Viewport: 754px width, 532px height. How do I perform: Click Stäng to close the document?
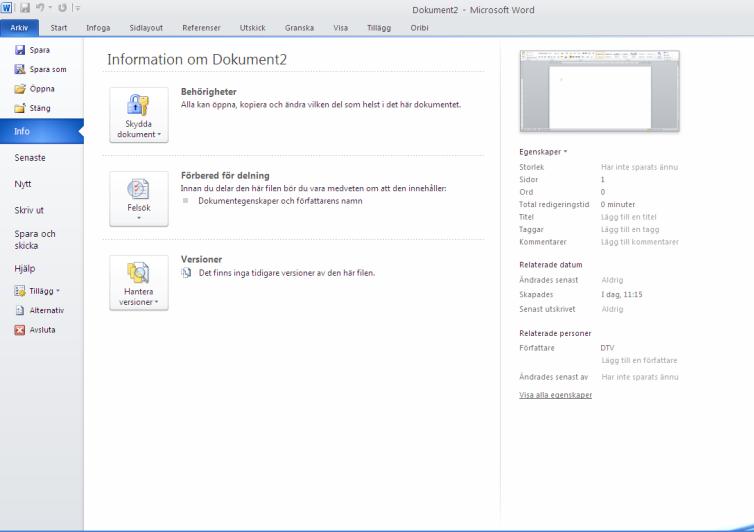point(33,108)
